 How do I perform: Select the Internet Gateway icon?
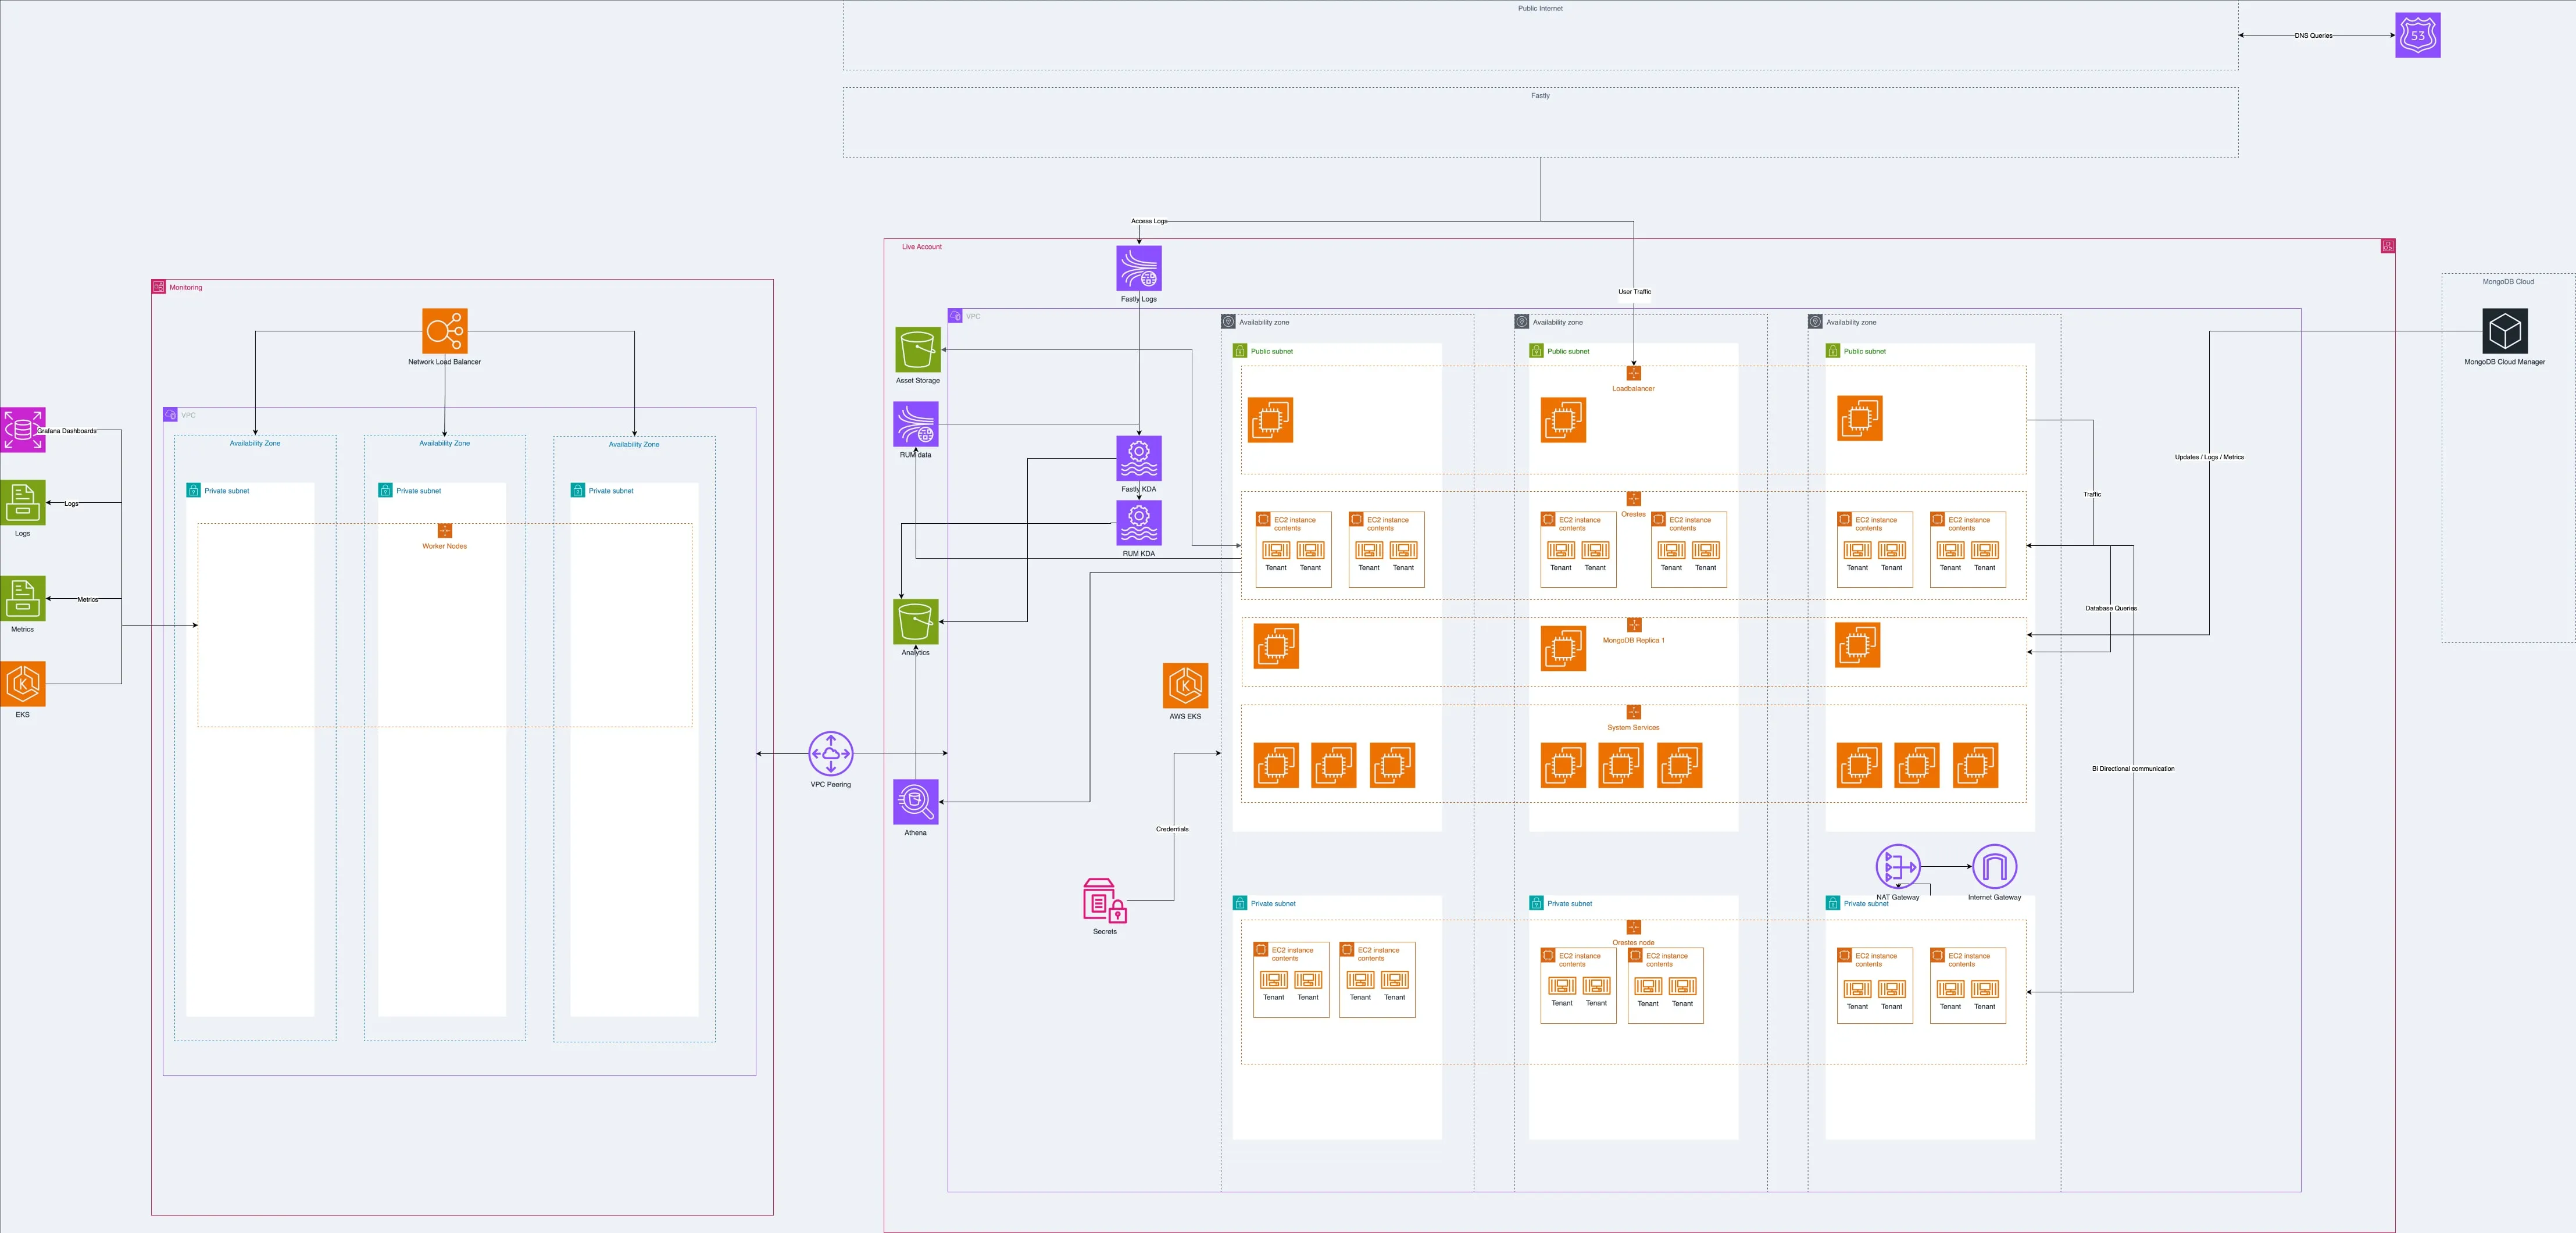[1994, 867]
